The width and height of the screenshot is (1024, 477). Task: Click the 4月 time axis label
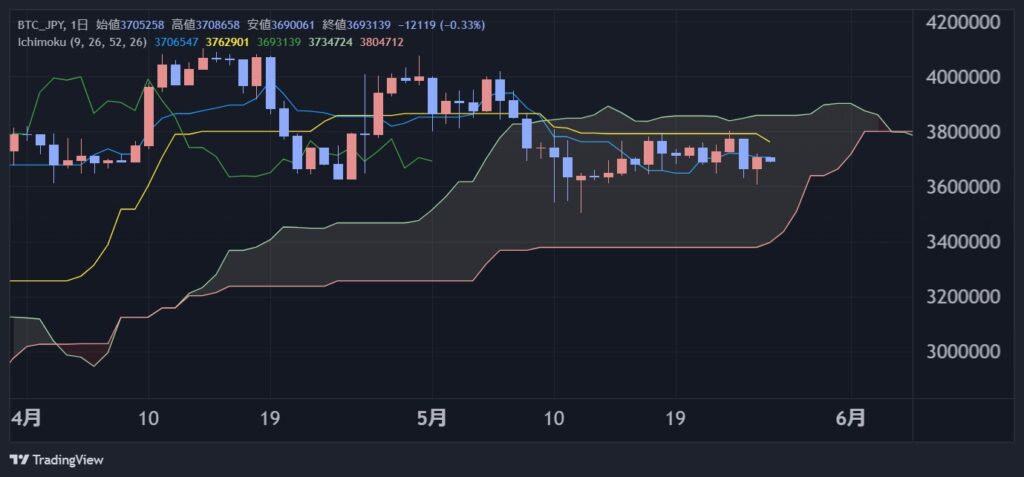(27, 418)
